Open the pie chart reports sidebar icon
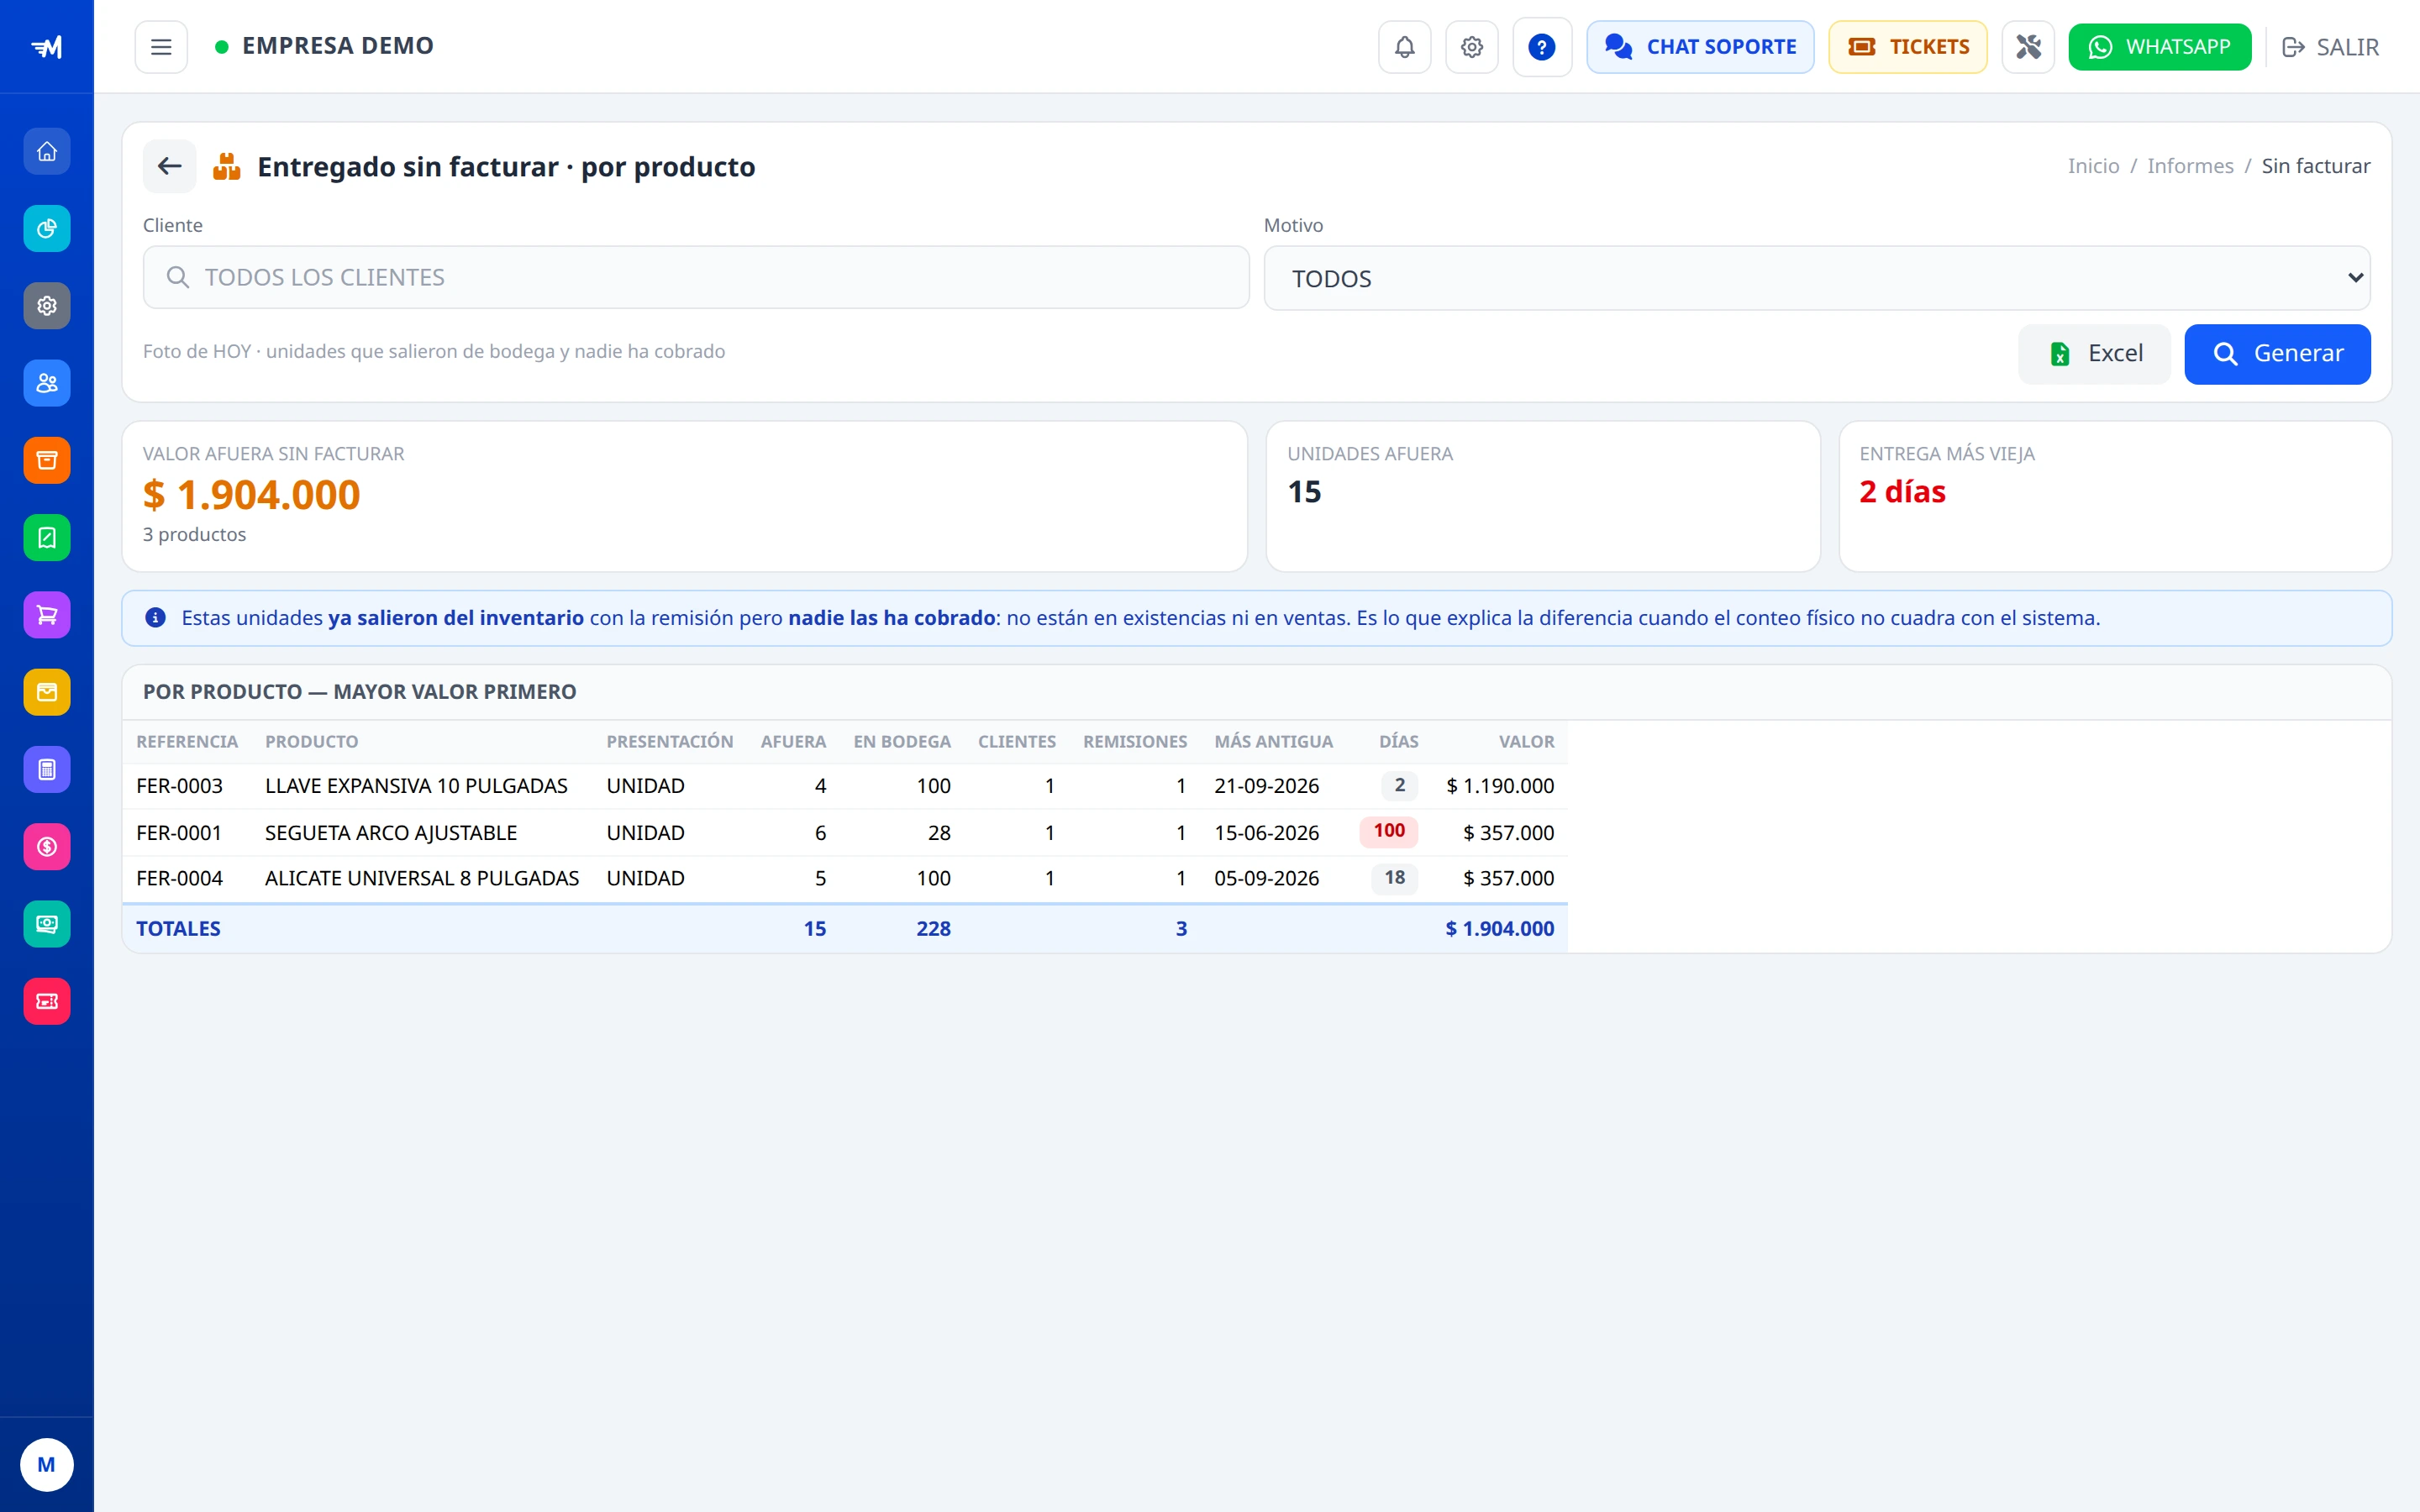 [x=47, y=229]
